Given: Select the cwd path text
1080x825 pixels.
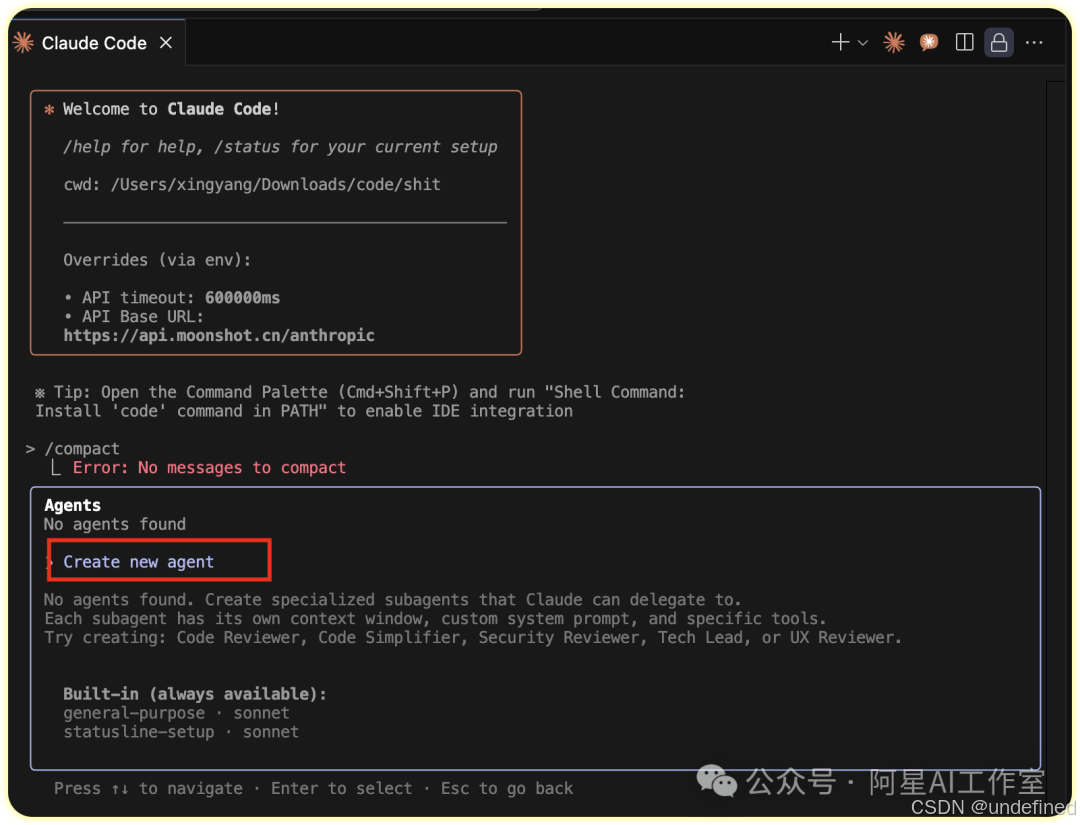Looking at the screenshot, I should [252, 185].
